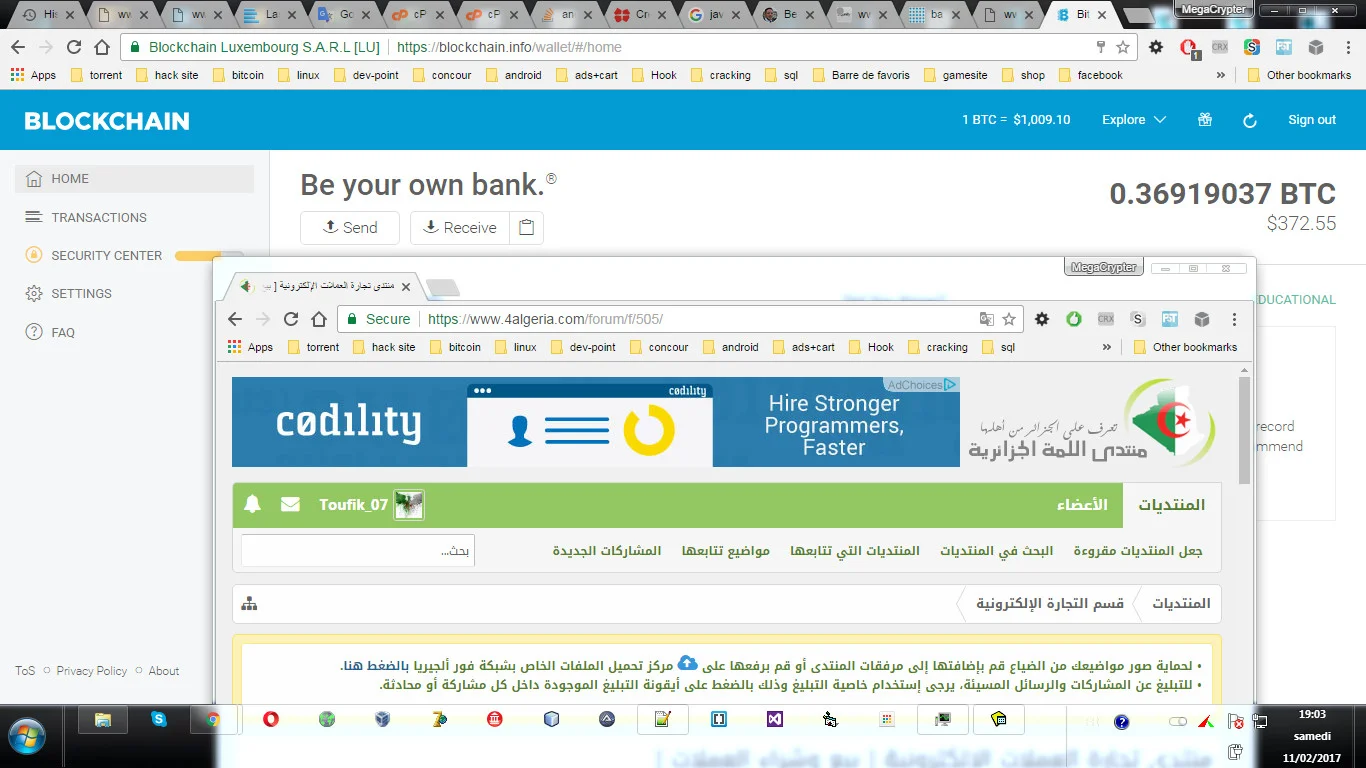Image resolution: width=1366 pixels, height=768 pixels.
Task: Click the notification bell in forum bar
Action: click(252, 505)
